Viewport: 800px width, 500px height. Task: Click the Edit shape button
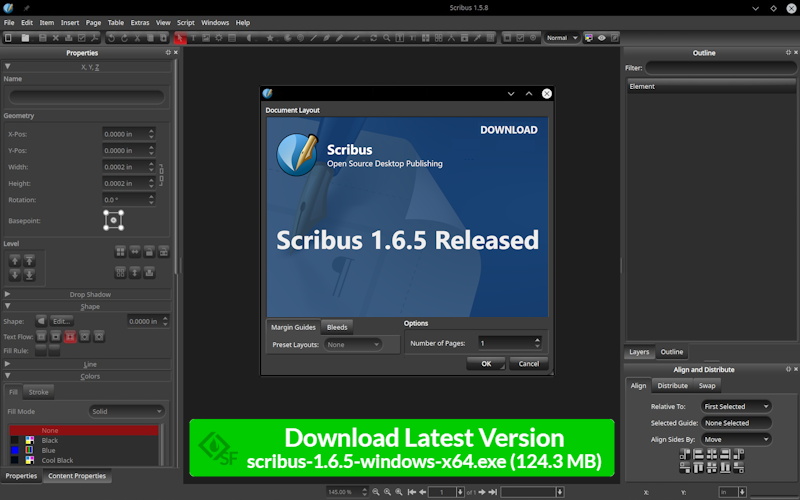pyautogui.click(x=61, y=321)
